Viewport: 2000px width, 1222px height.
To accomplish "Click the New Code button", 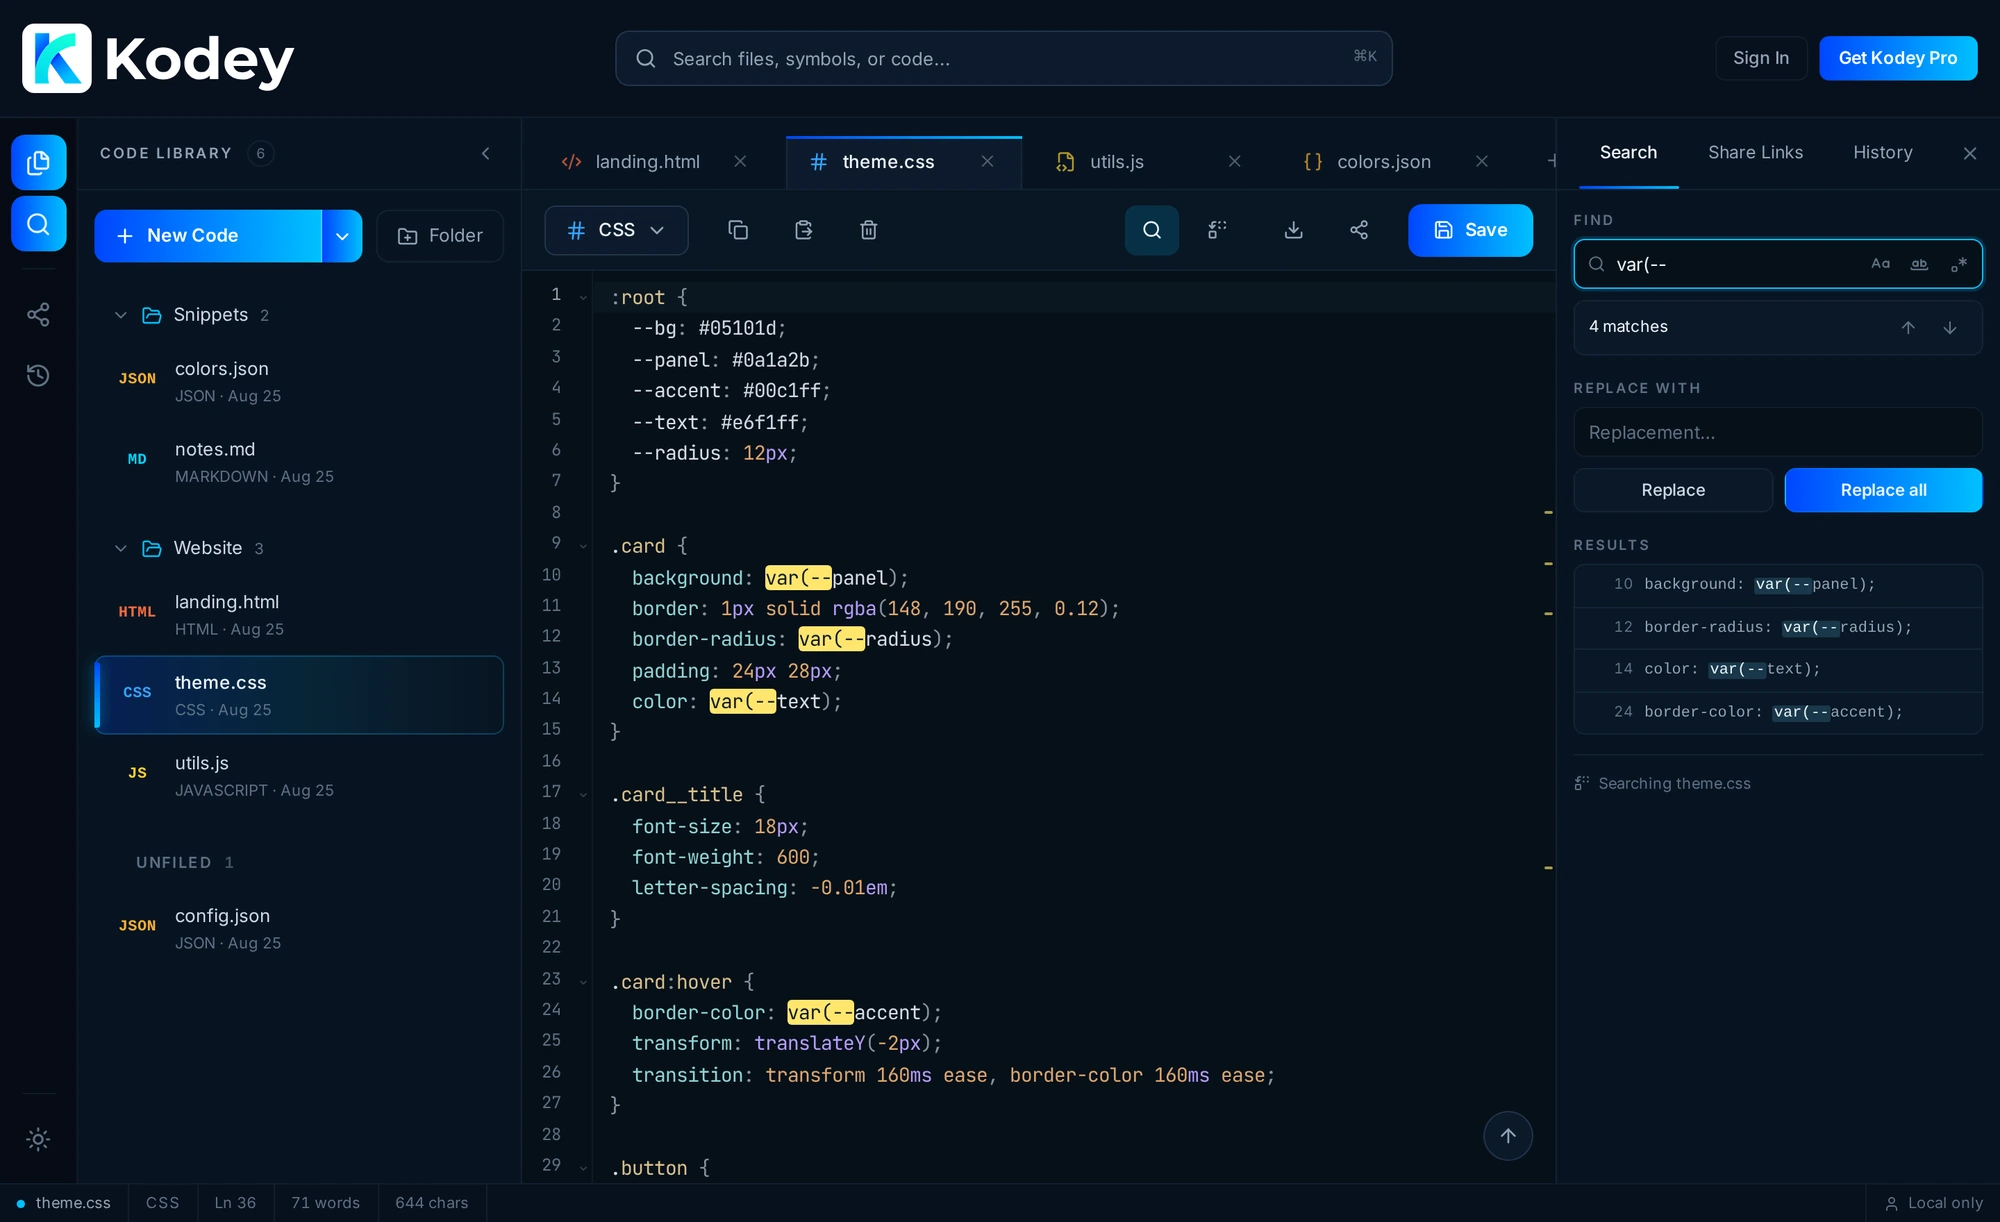I will coord(208,236).
